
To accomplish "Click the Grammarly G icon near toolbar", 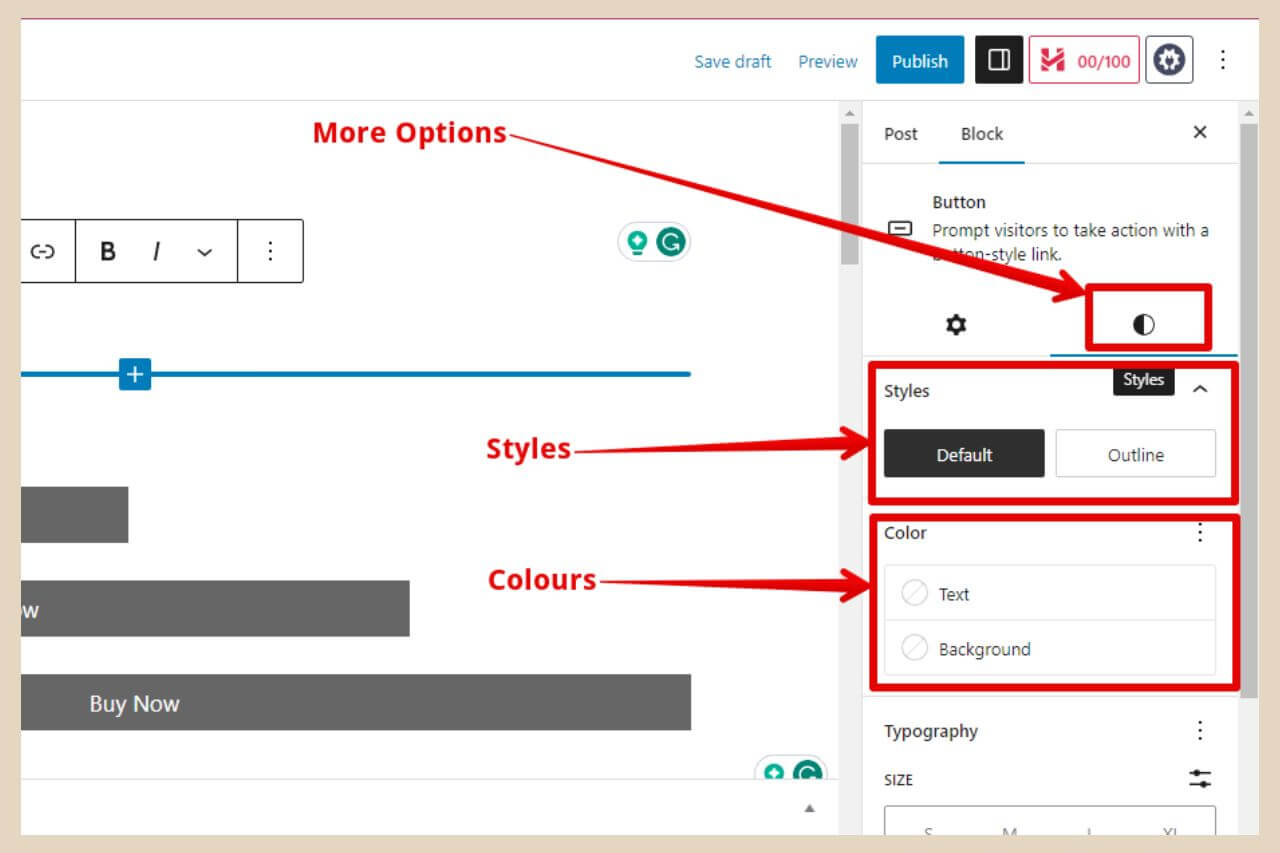I will click(670, 241).
